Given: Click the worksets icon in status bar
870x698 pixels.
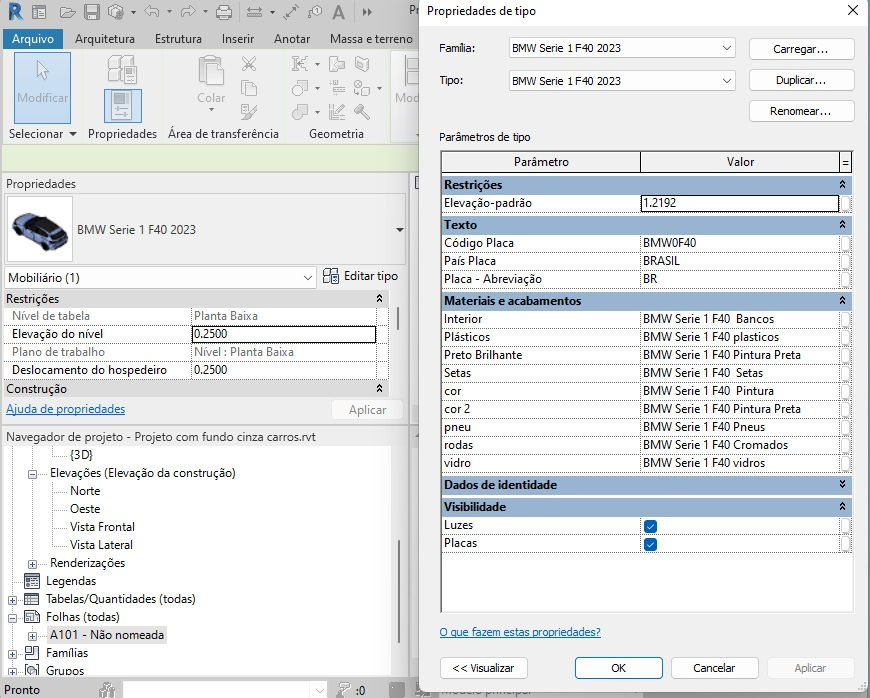Looking at the screenshot, I should tap(107, 690).
